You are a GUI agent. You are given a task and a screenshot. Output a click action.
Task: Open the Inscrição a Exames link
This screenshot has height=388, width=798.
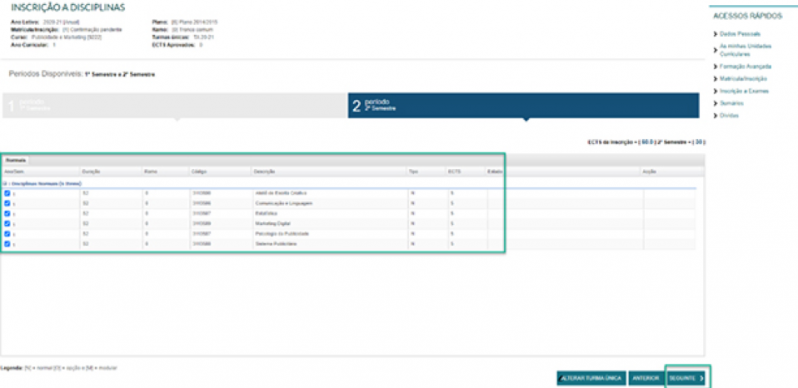744,91
